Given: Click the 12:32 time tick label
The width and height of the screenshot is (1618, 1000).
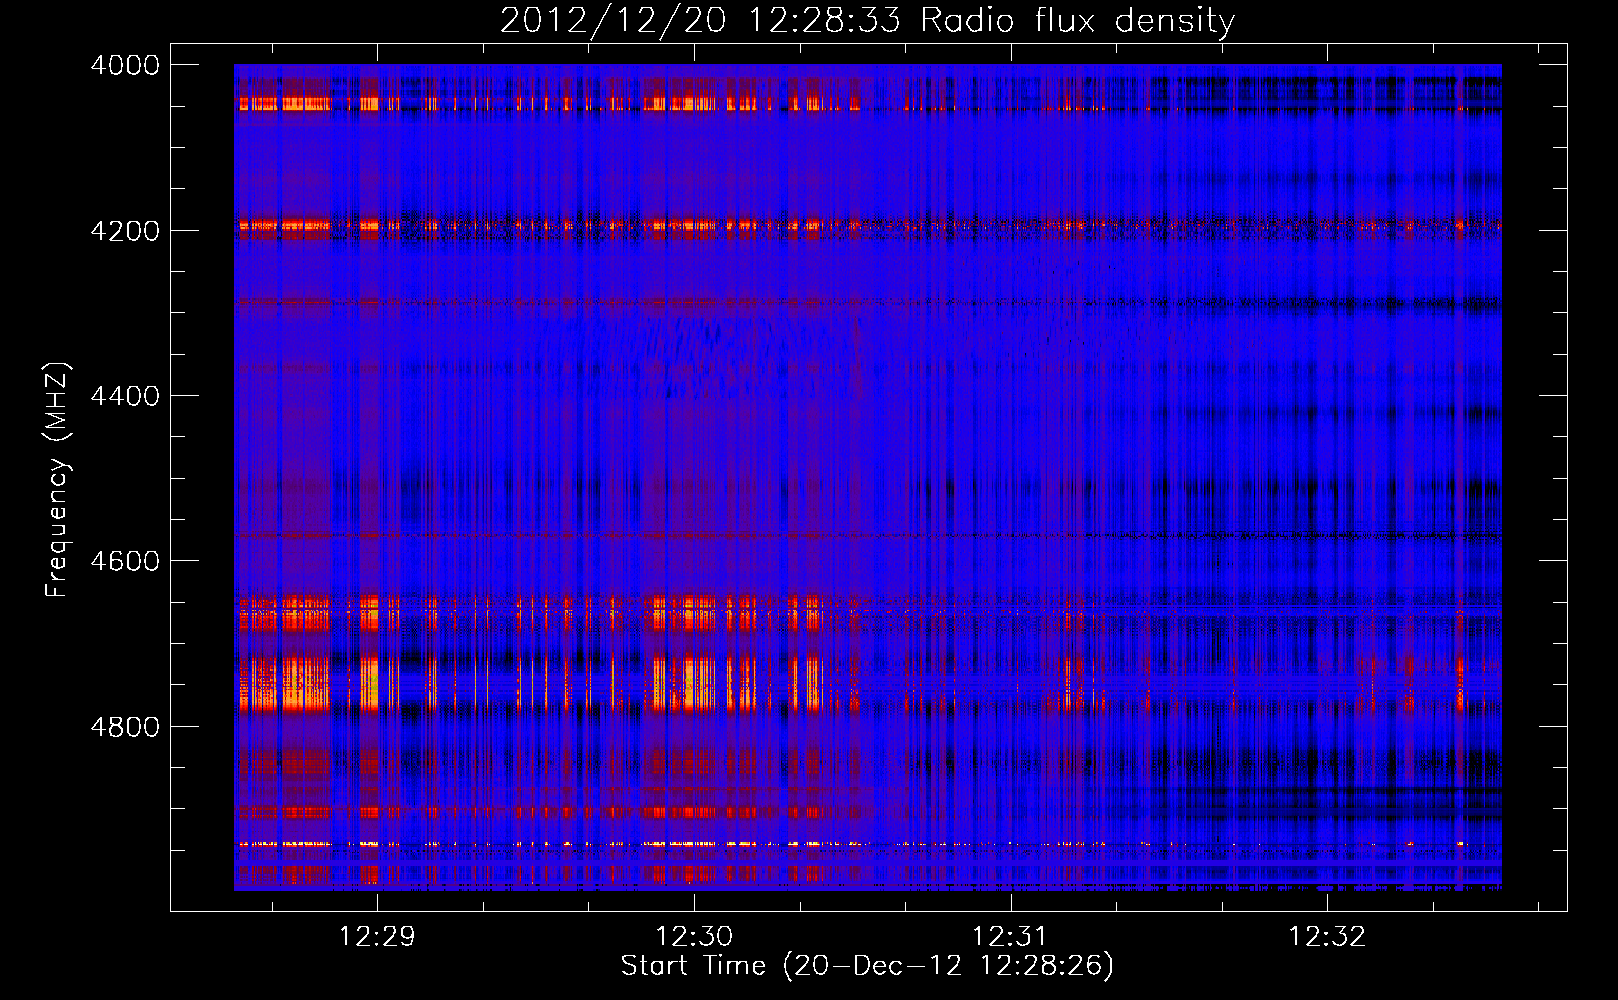Looking at the screenshot, I should tap(1327, 936).
